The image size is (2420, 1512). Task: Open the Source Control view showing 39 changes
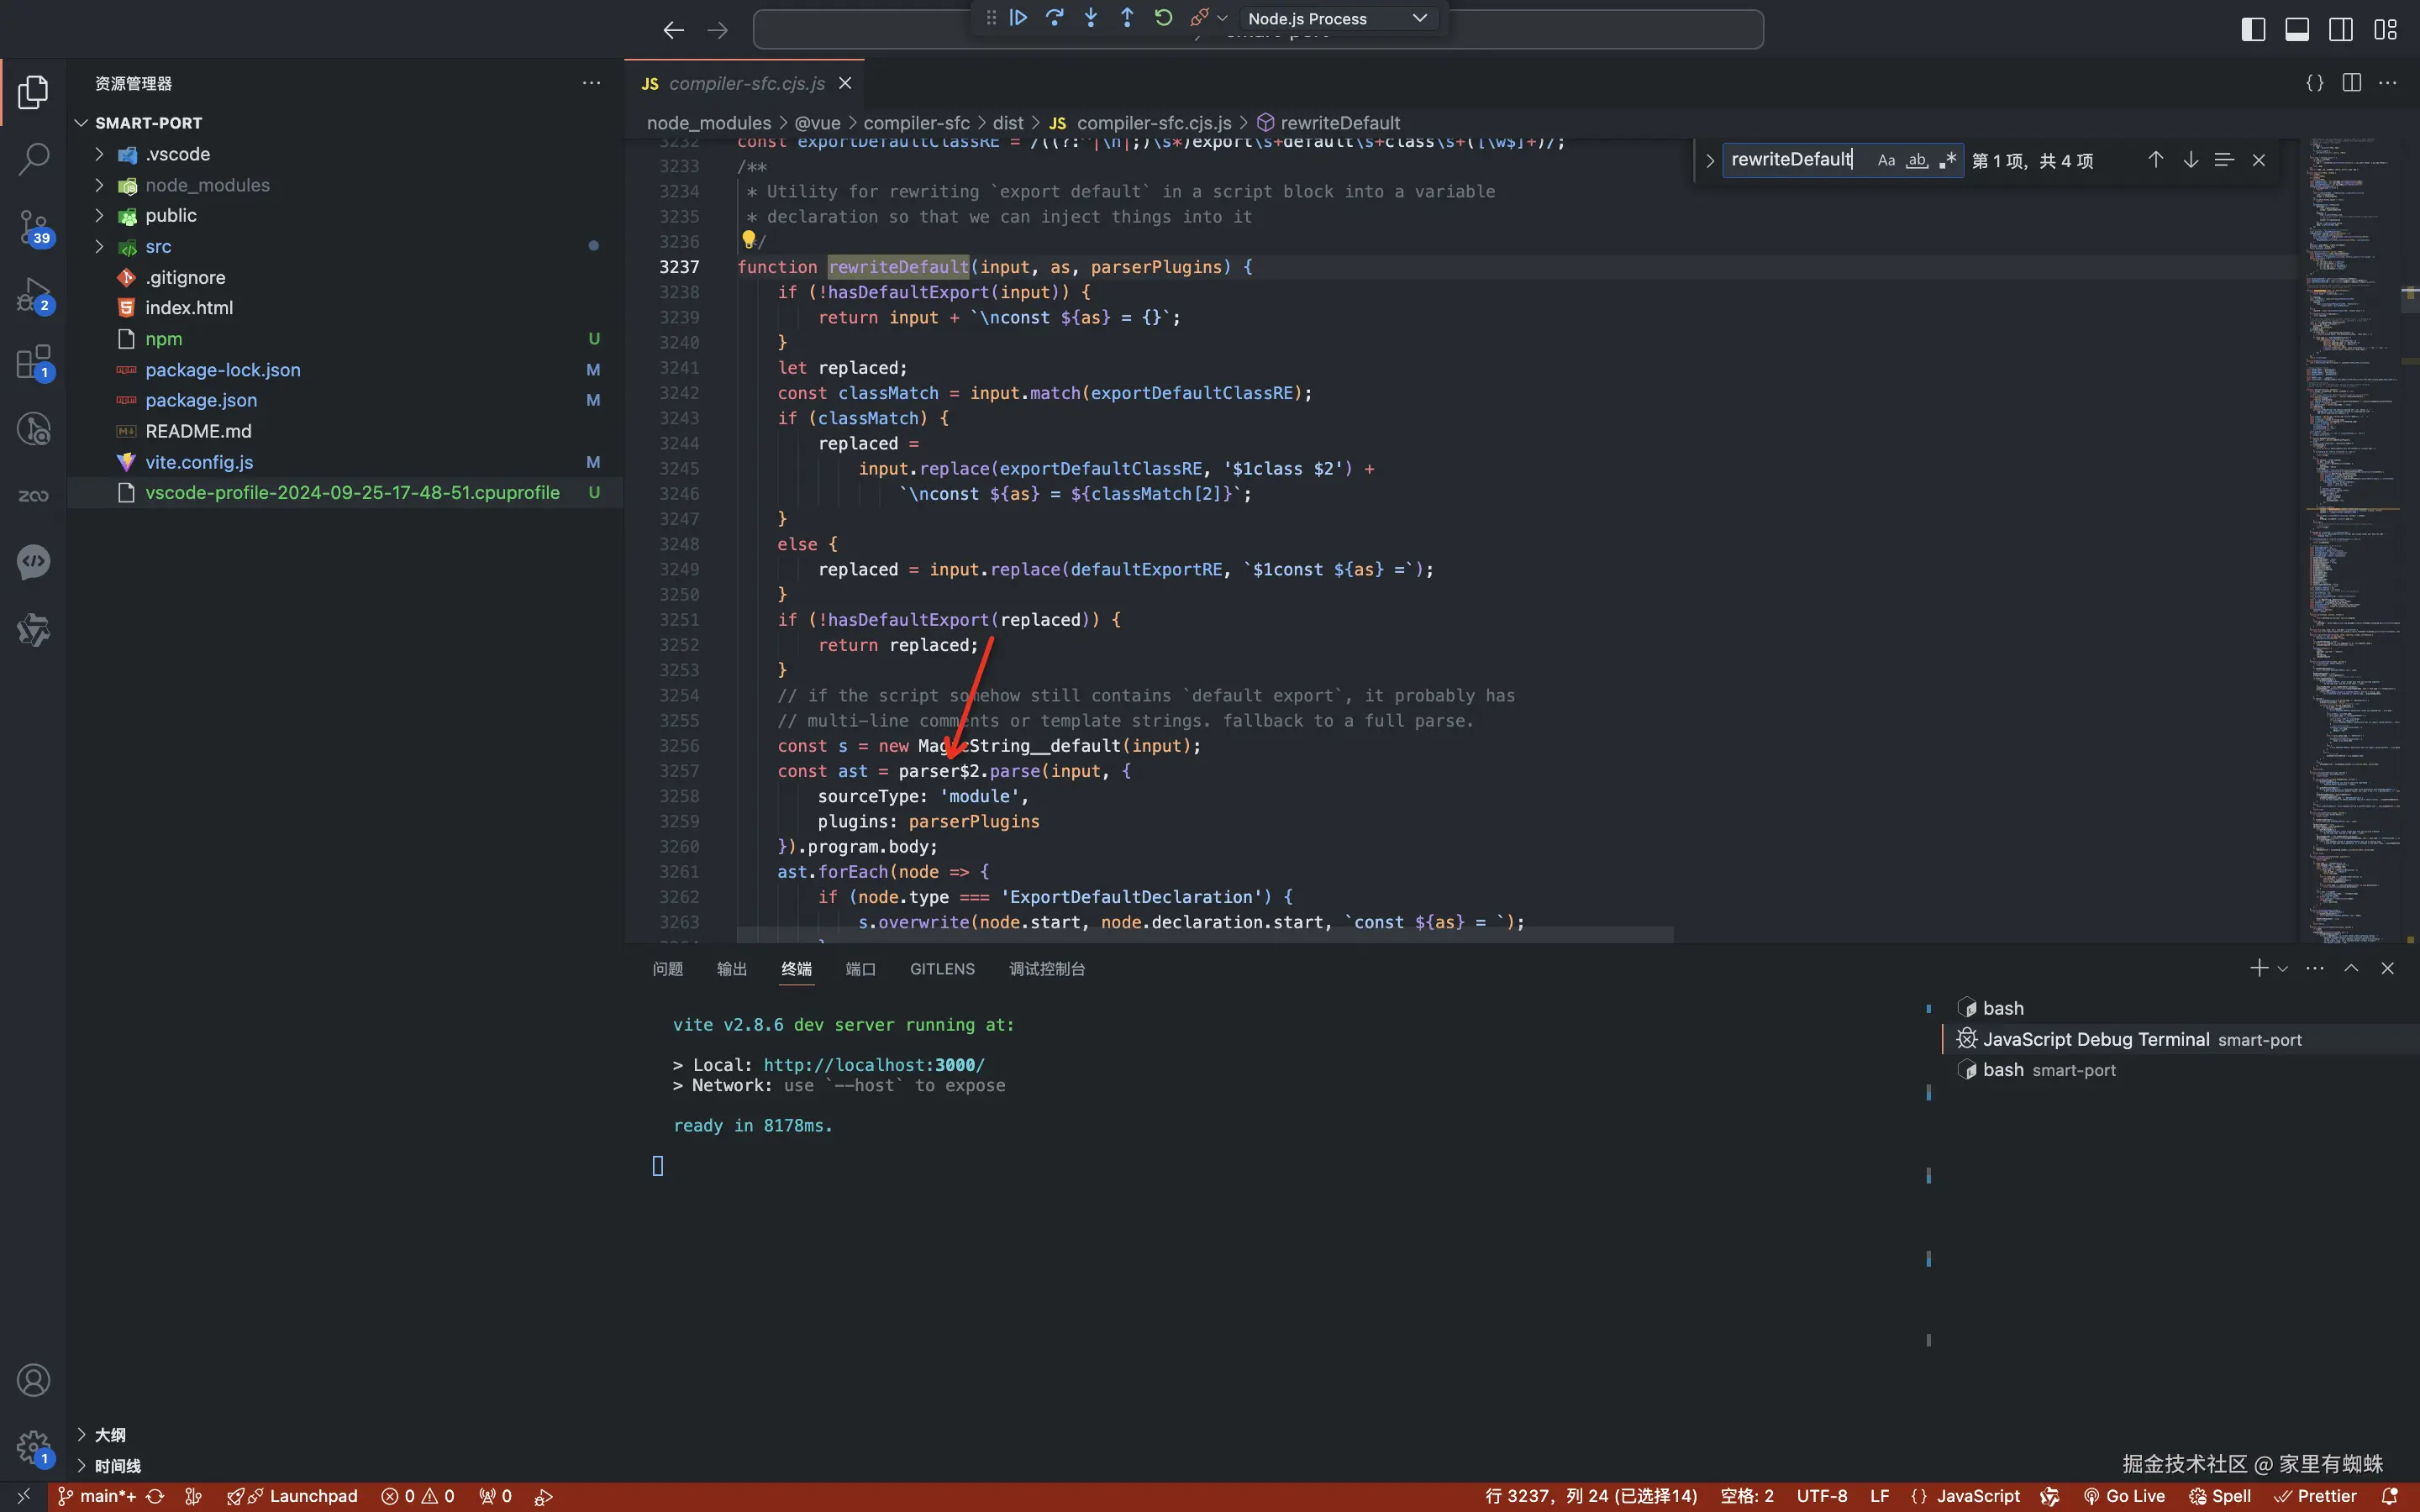pyautogui.click(x=33, y=227)
